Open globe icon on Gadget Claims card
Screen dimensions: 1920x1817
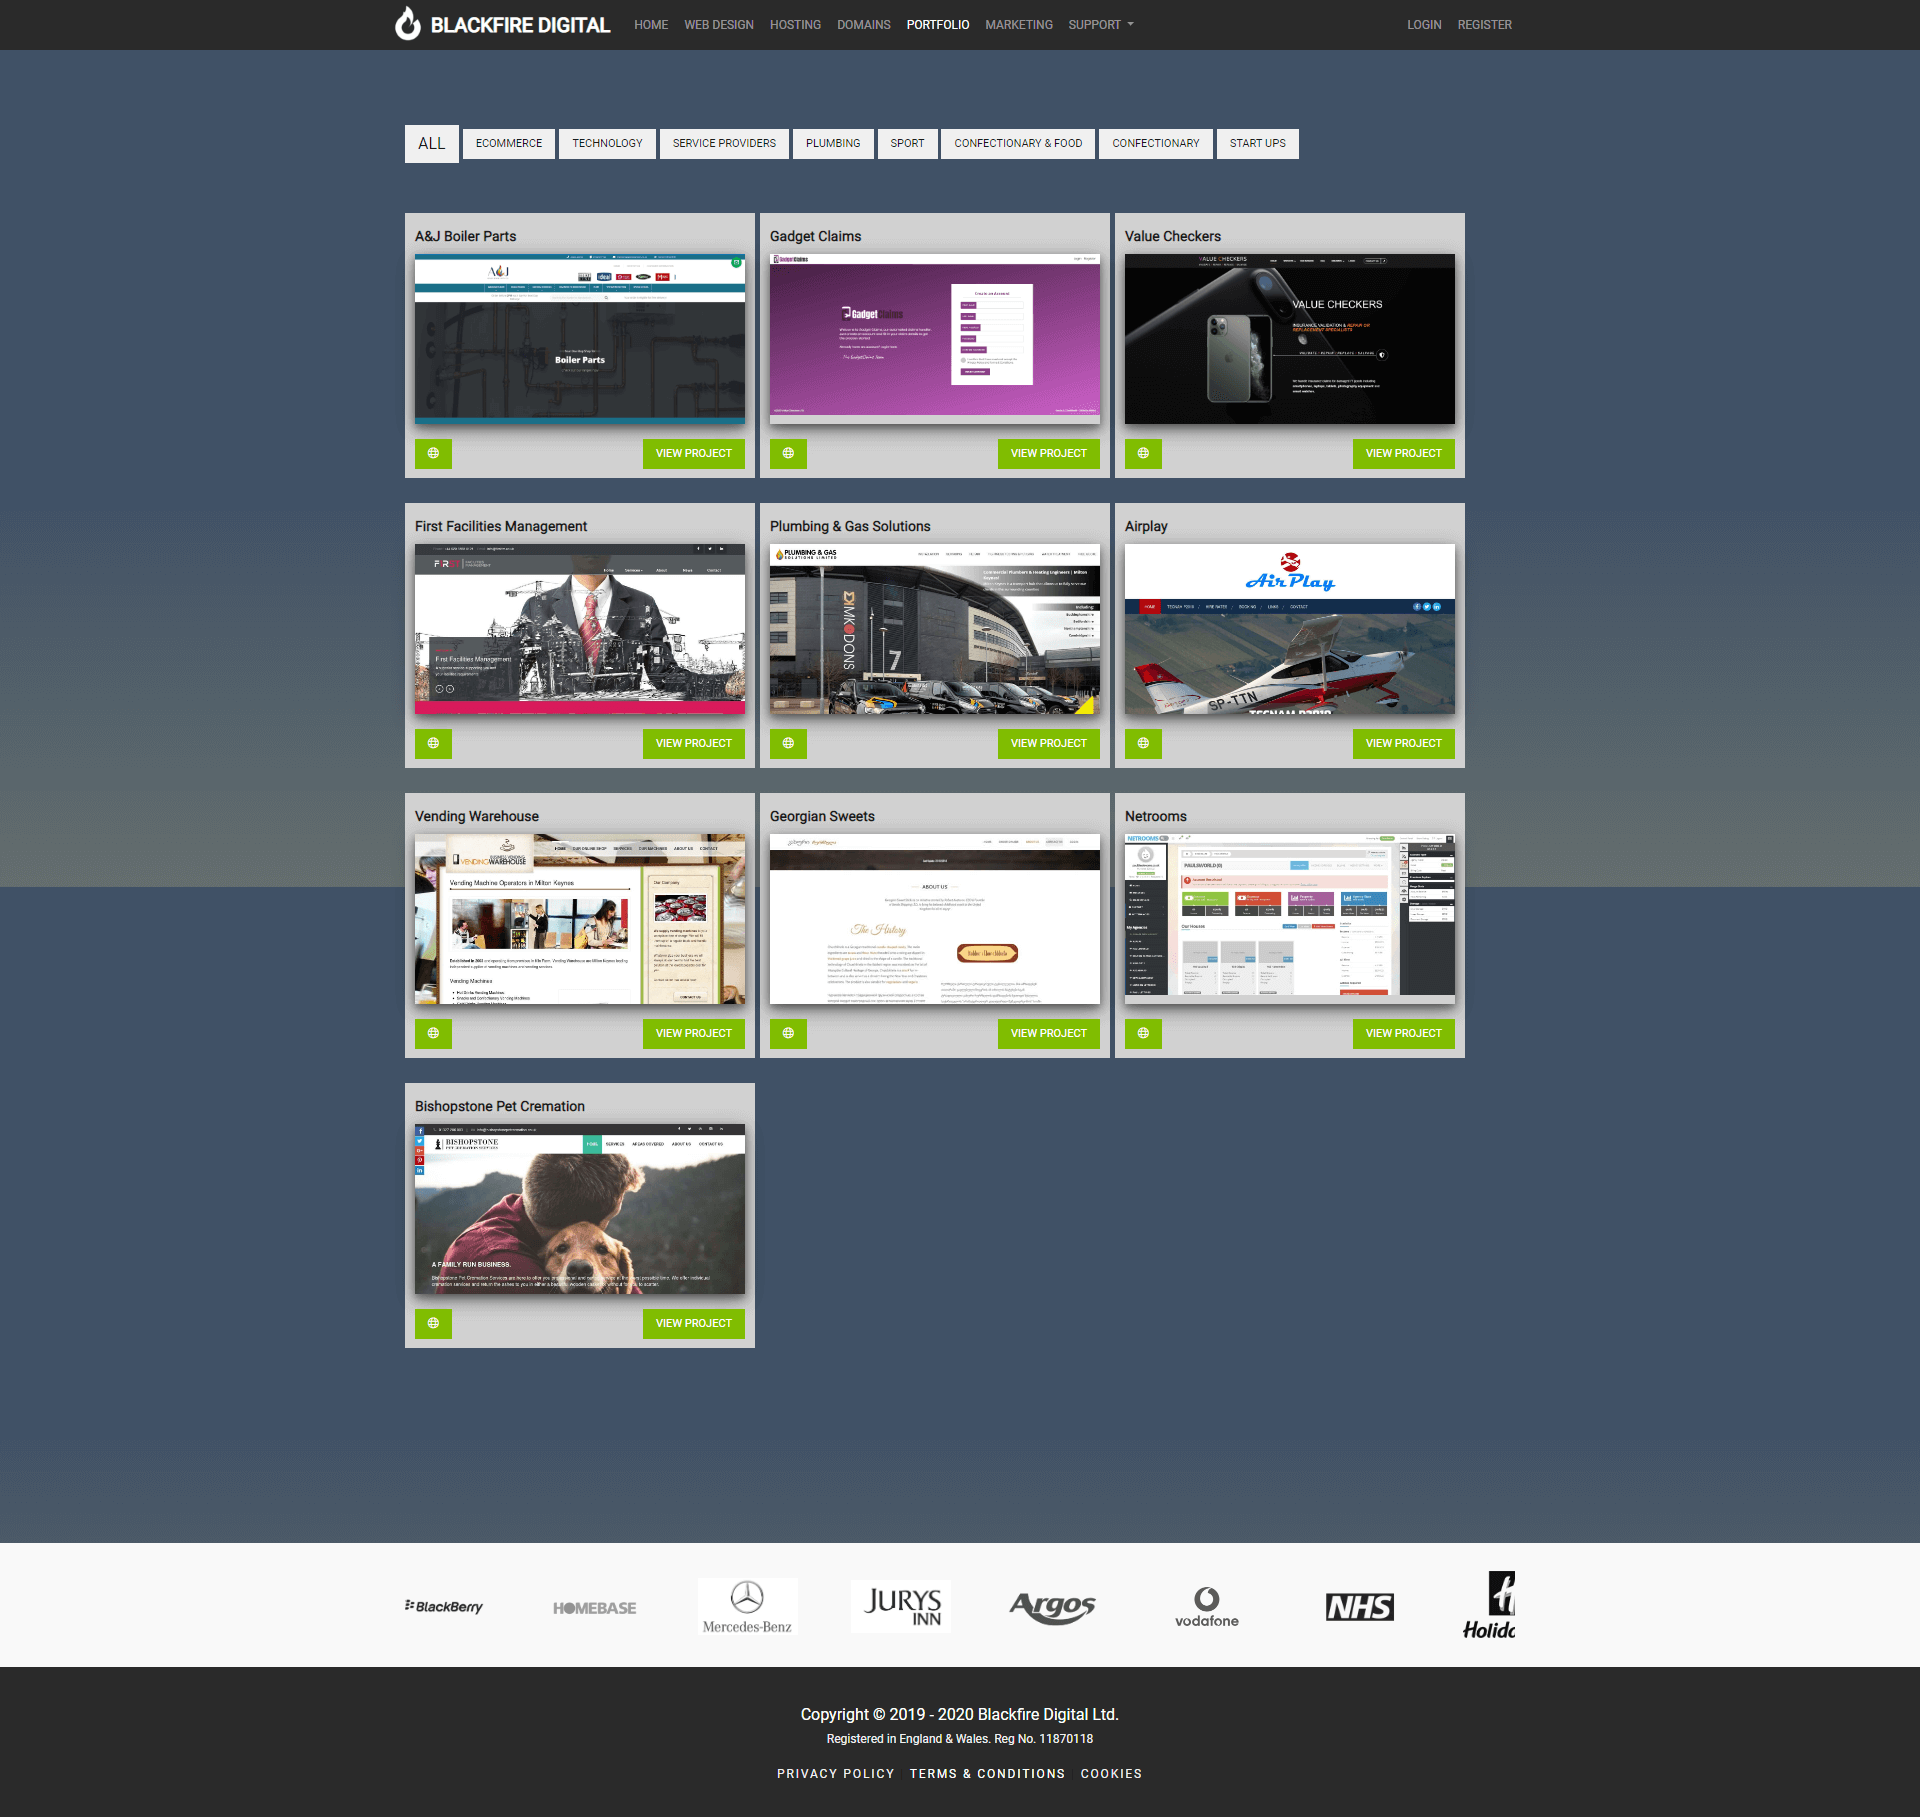[x=788, y=453]
